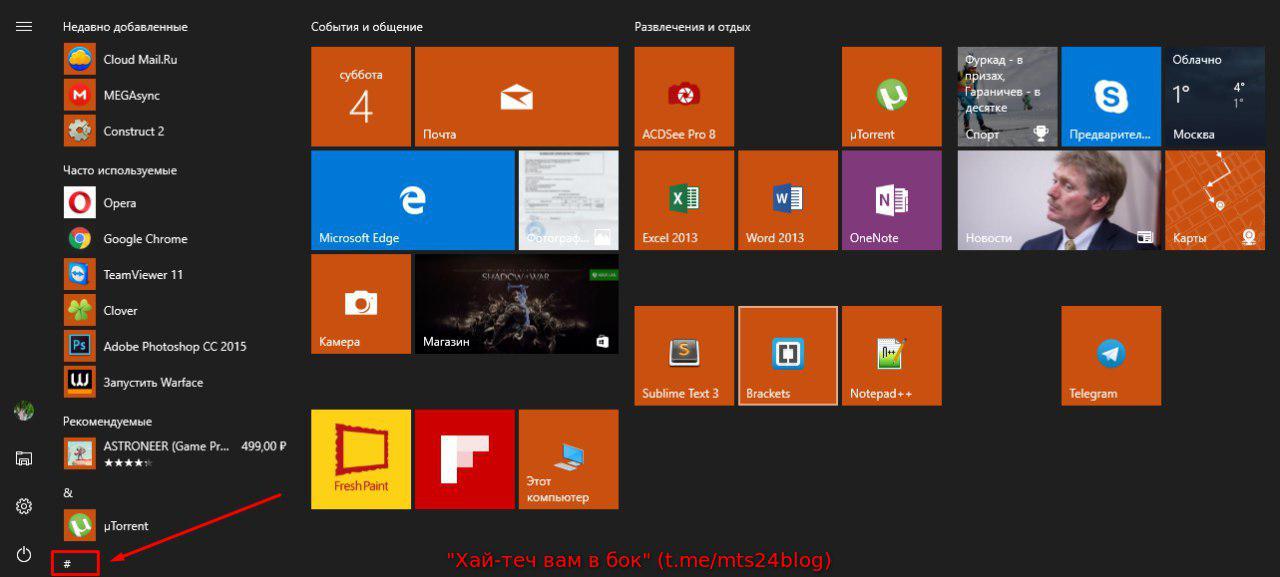Image resolution: width=1280 pixels, height=577 pixels.
Task: Open the user account avatar
Action: [24, 410]
